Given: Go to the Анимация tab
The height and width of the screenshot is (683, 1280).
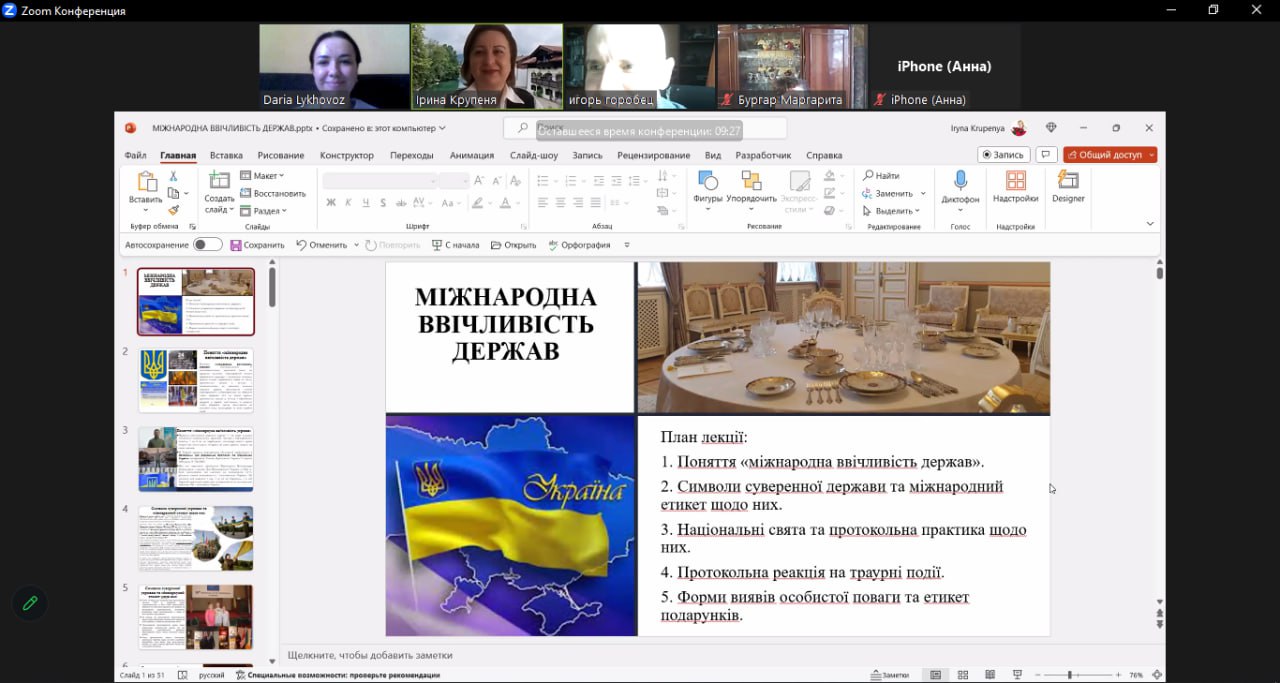Looking at the screenshot, I should pos(472,155).
